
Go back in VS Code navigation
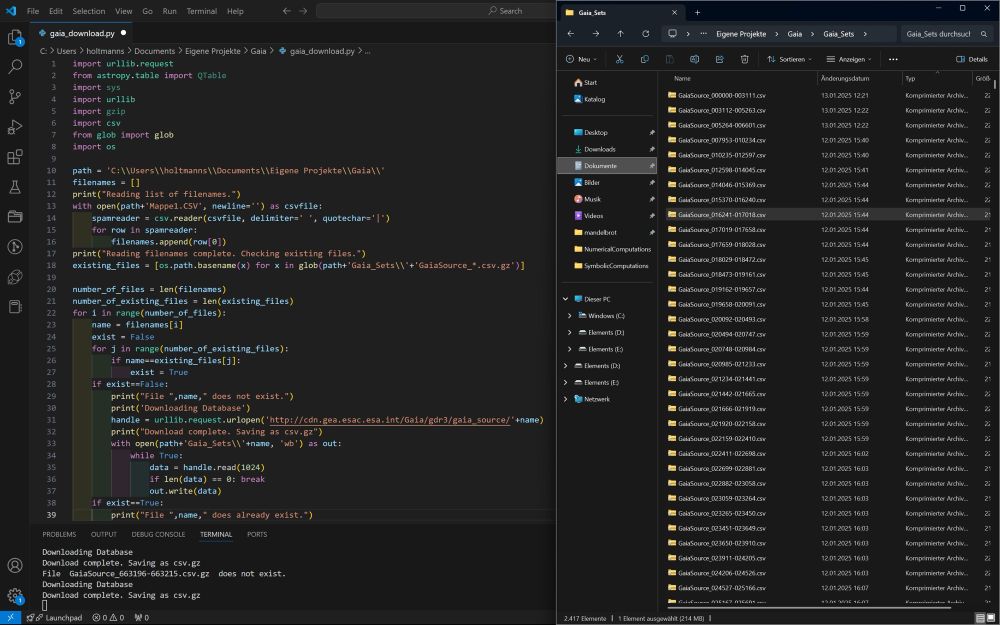click(287, 11)
